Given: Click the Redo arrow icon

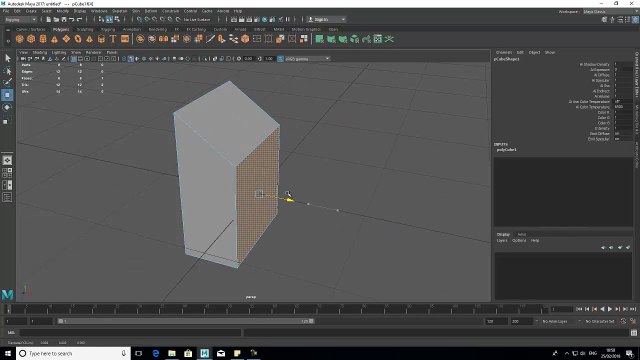Looking at the screenshot, I should (79, 19).
